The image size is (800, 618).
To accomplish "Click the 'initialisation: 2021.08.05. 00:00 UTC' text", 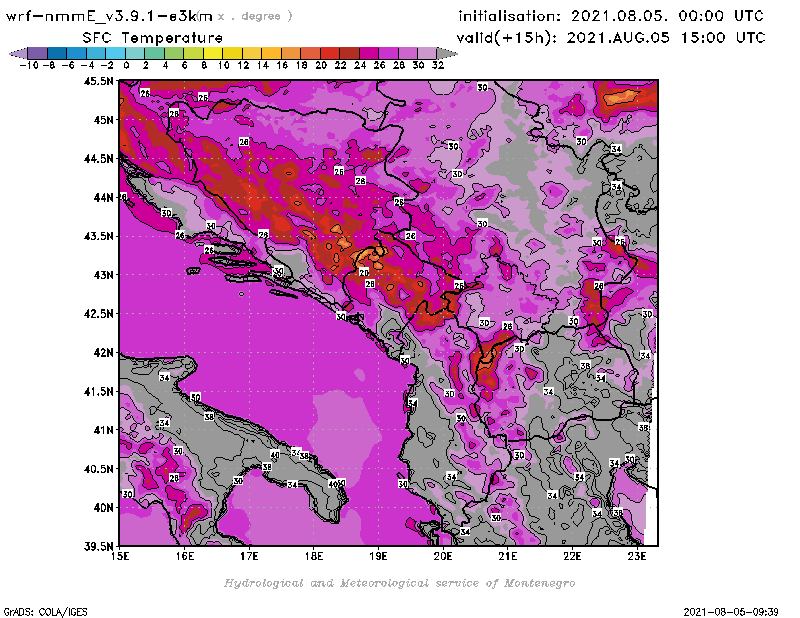I will (611, 16).
